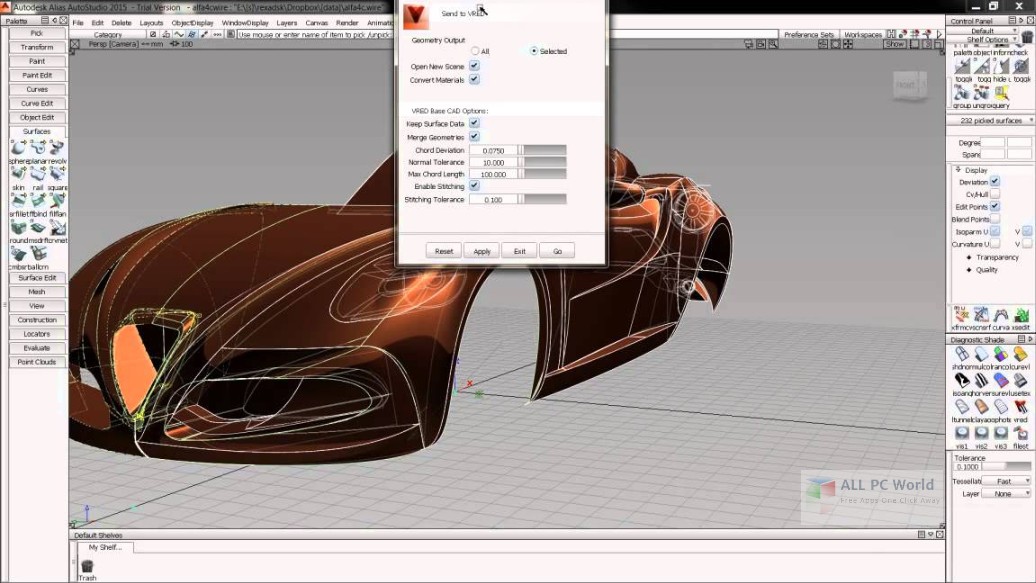Open the Layer None dropdown

pyautogui.click(x=1006, y=494)
